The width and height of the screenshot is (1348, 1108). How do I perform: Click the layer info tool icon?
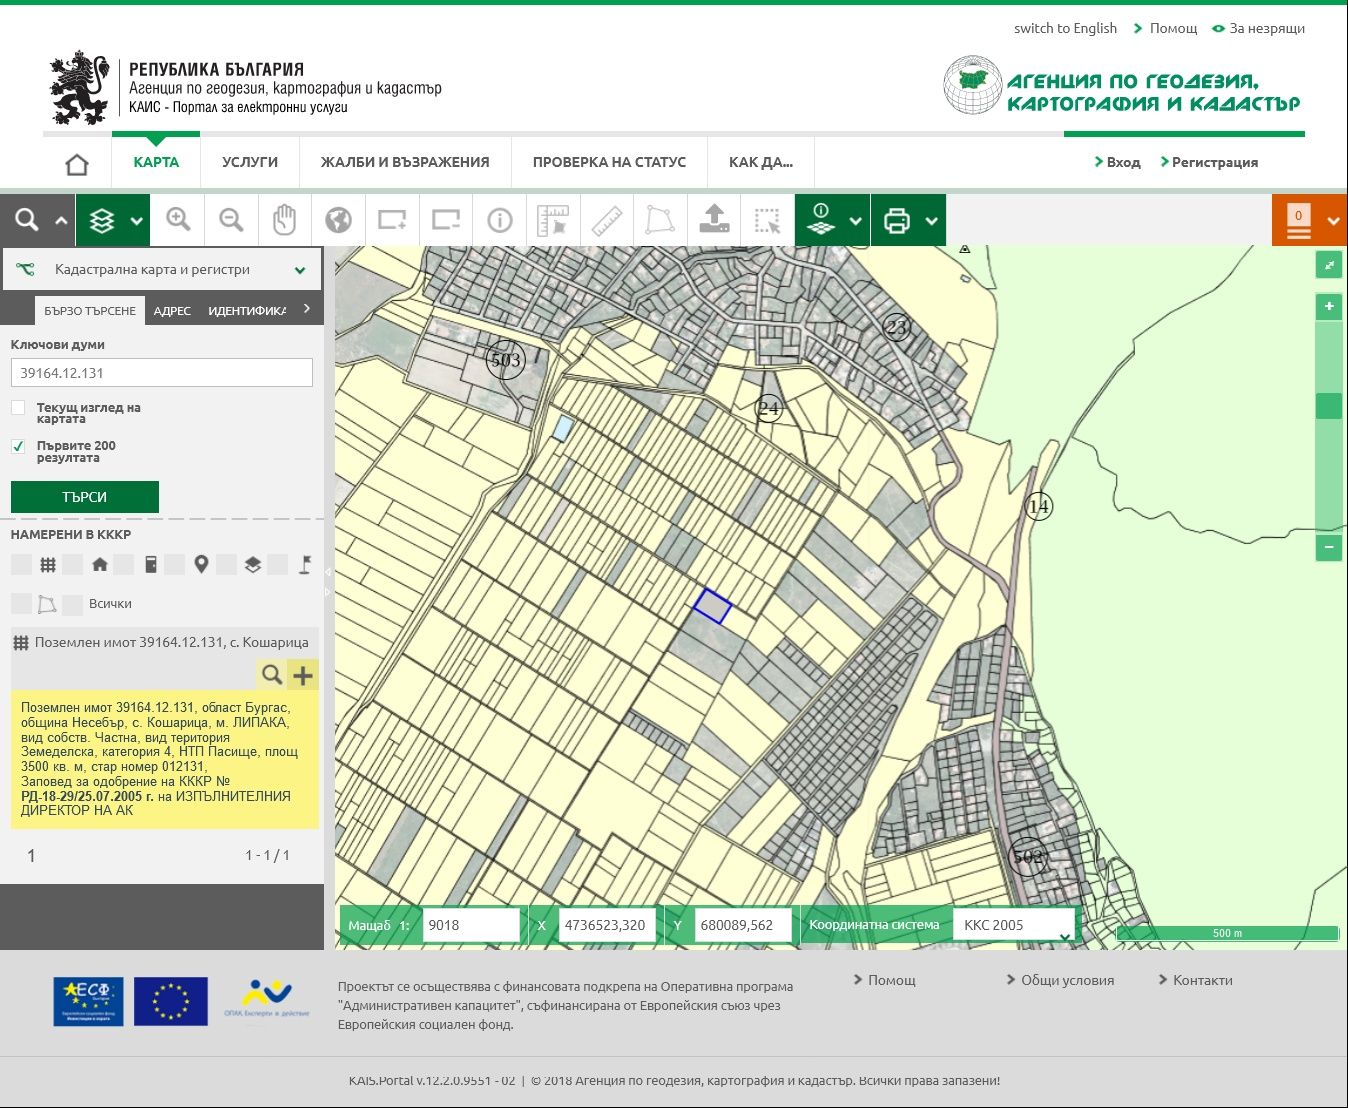point(820,220)
